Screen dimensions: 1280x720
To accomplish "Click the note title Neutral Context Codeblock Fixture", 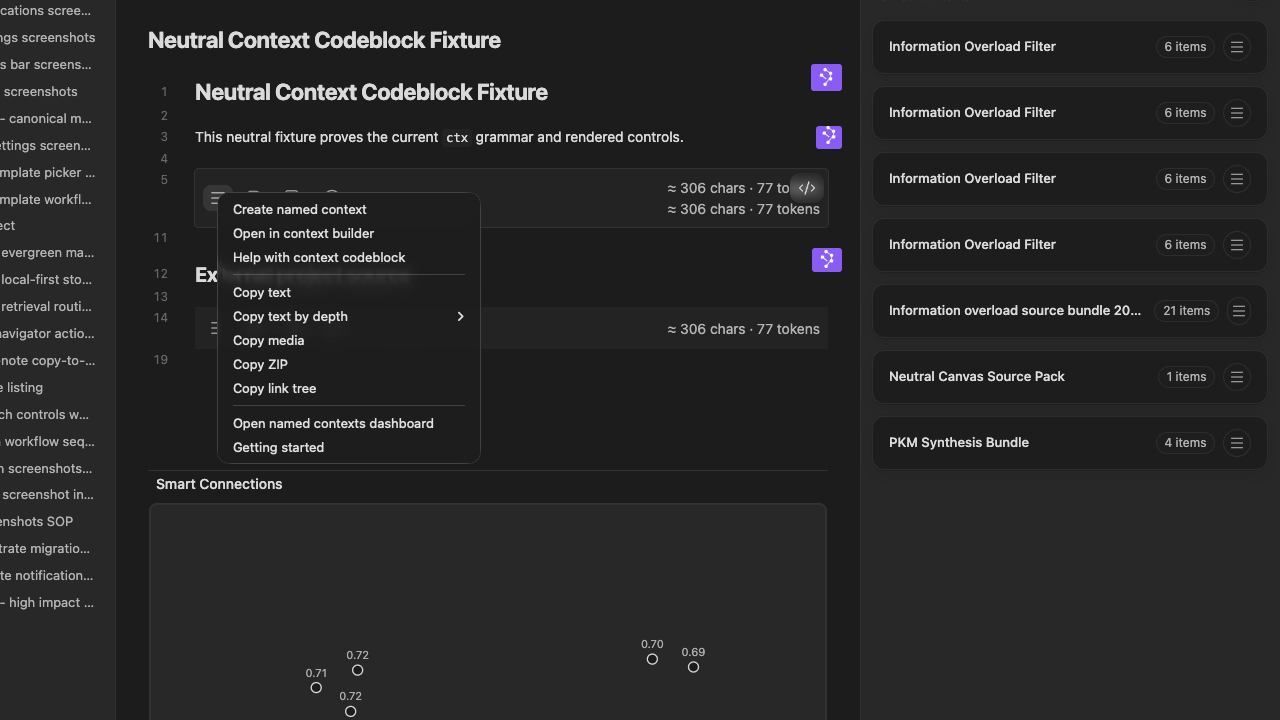I will (x=324, y=41).
